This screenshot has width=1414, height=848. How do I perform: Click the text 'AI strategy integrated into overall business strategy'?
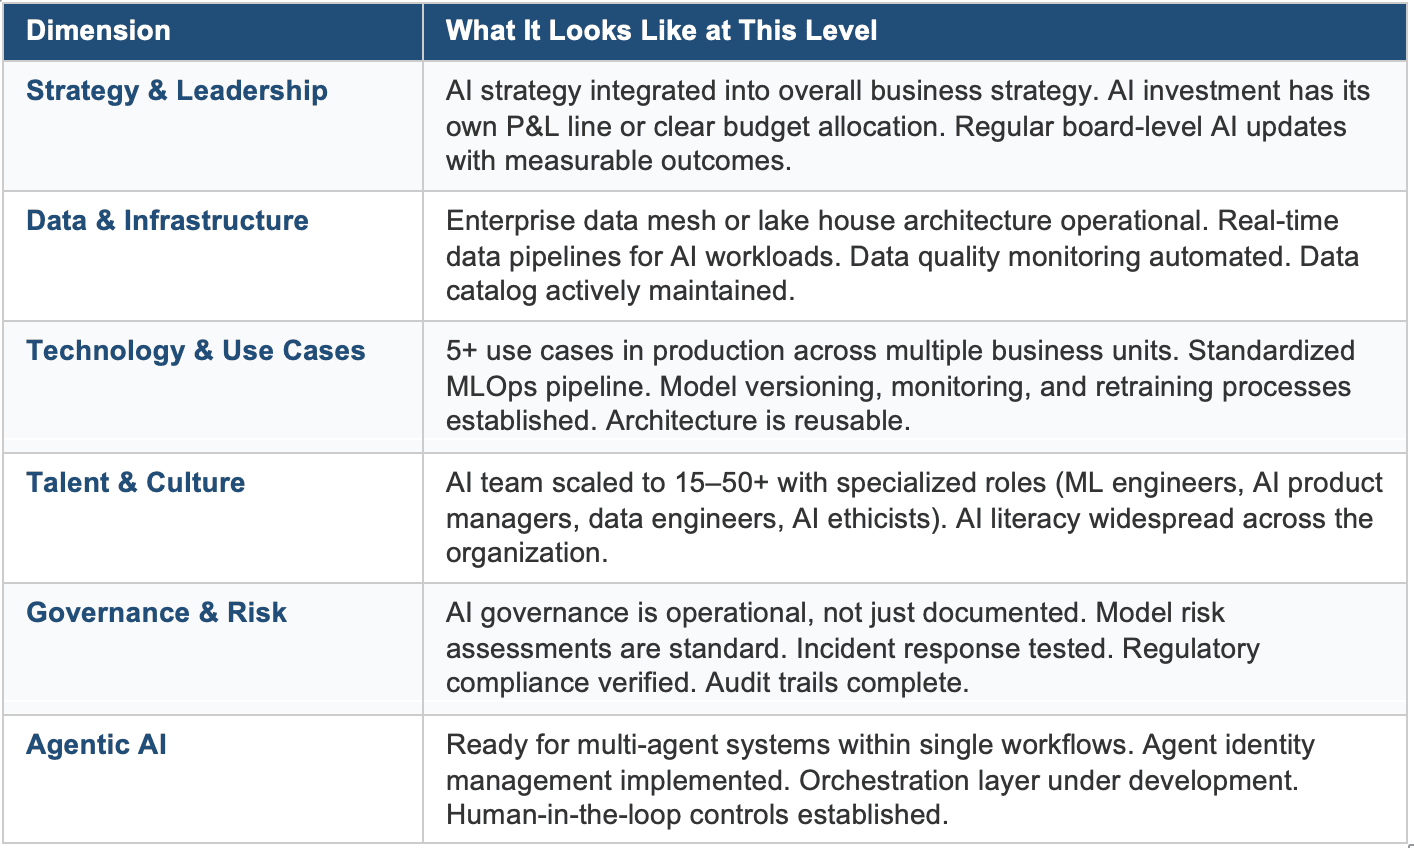pos(772,91)
